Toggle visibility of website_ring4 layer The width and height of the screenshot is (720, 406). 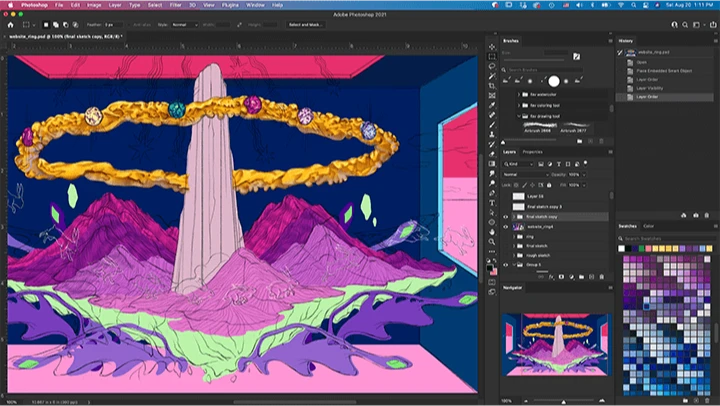[x=506, y=227]
